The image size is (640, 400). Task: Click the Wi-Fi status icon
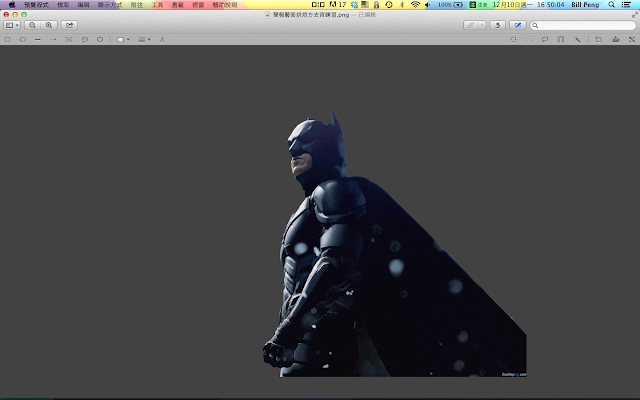click(415, 5)
